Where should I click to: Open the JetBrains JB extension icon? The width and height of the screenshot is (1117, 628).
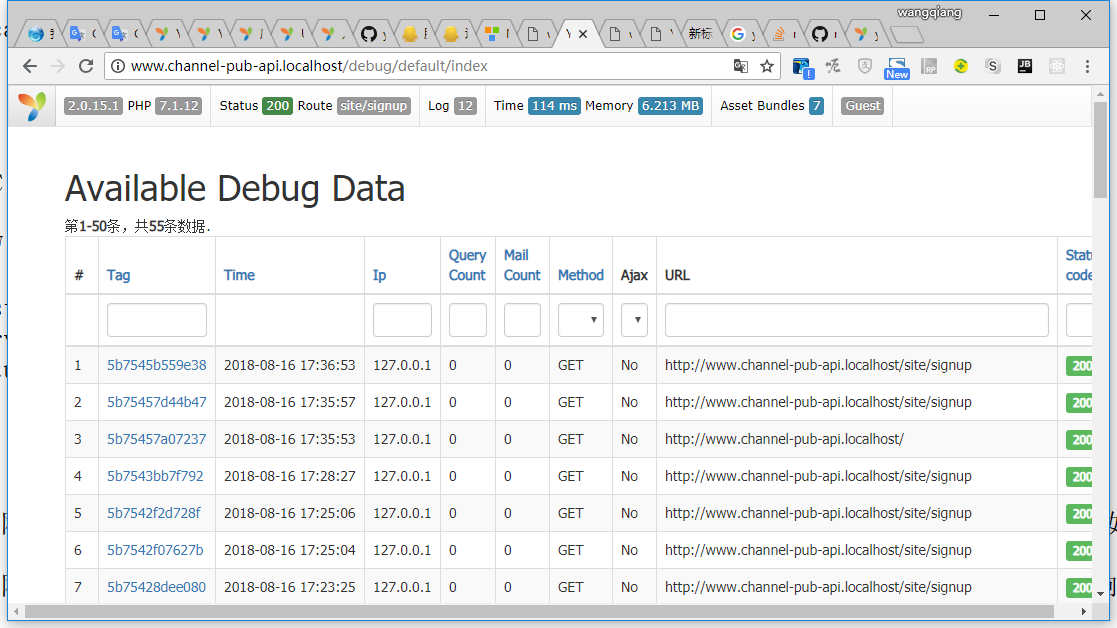(x=1024, y=66)
